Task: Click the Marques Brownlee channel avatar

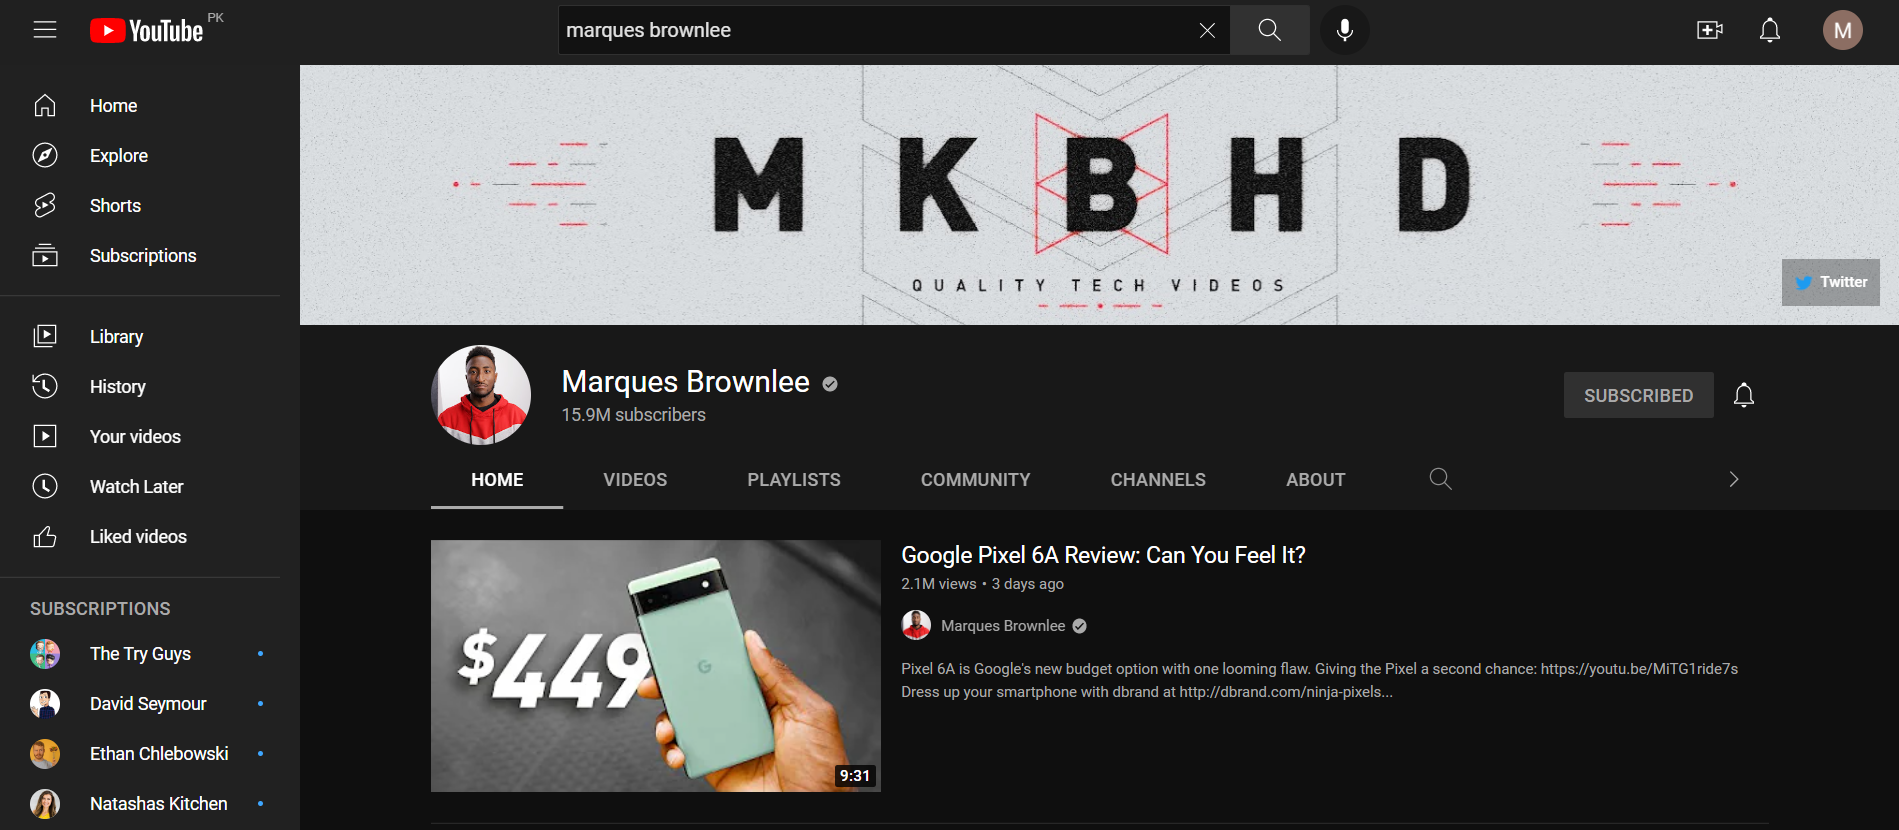Action: [x=481, y=395]
